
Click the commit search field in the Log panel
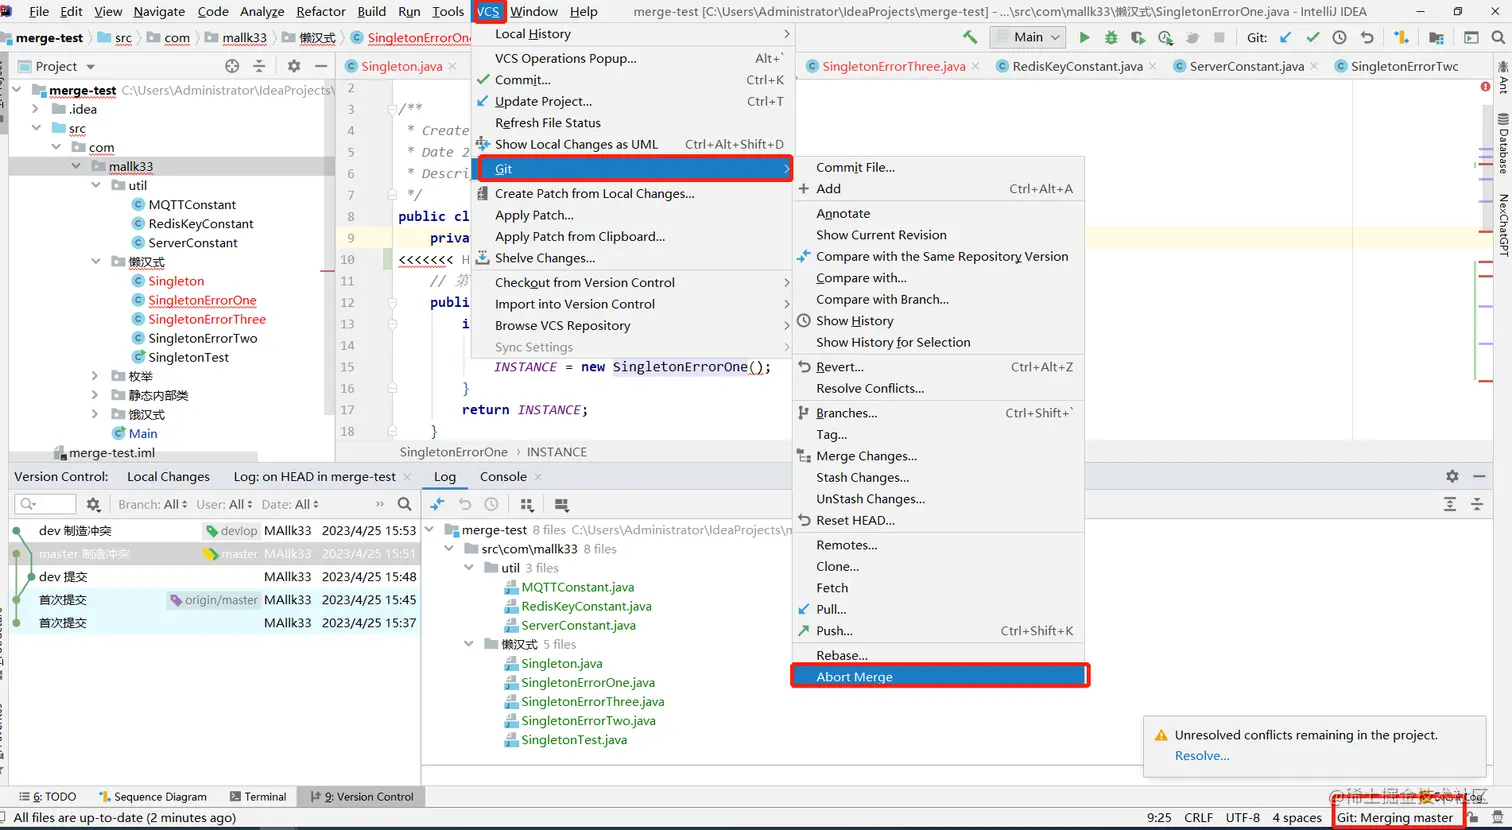point(45,505)
